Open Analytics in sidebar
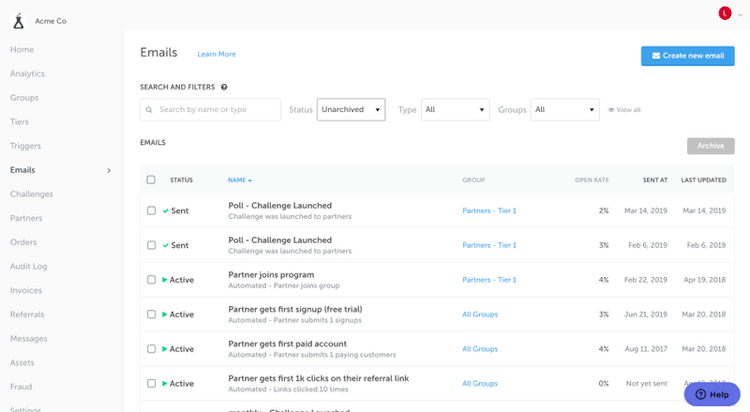This screenshot has width=750, height=412. tap(27, 74)
